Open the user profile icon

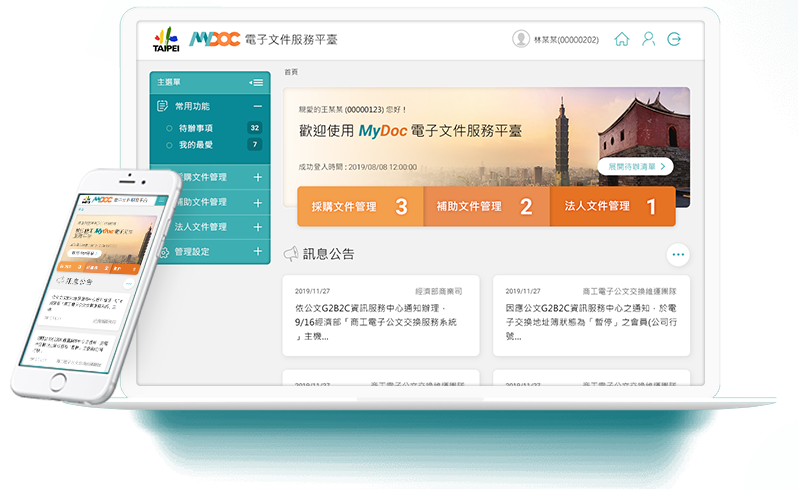648,39
